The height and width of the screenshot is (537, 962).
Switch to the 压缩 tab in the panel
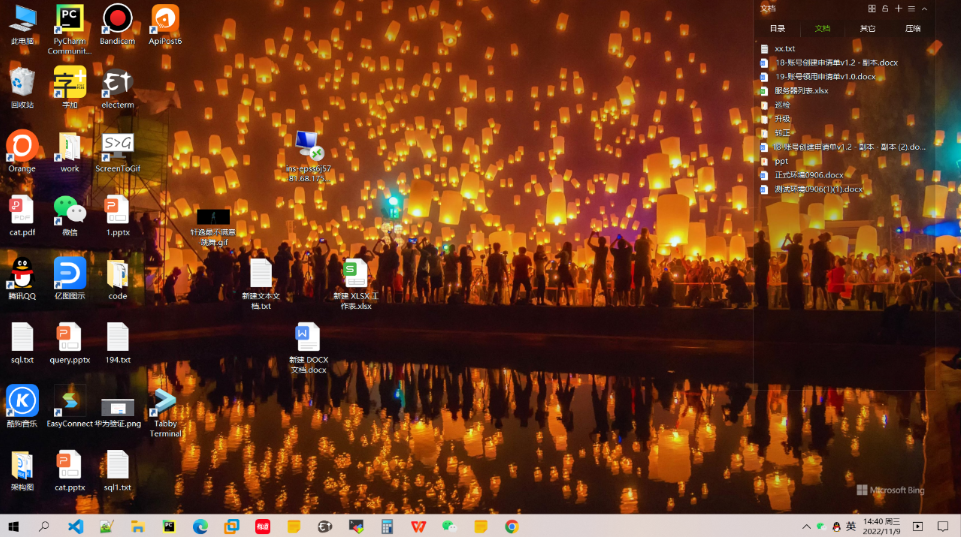[x=912, y=28]
